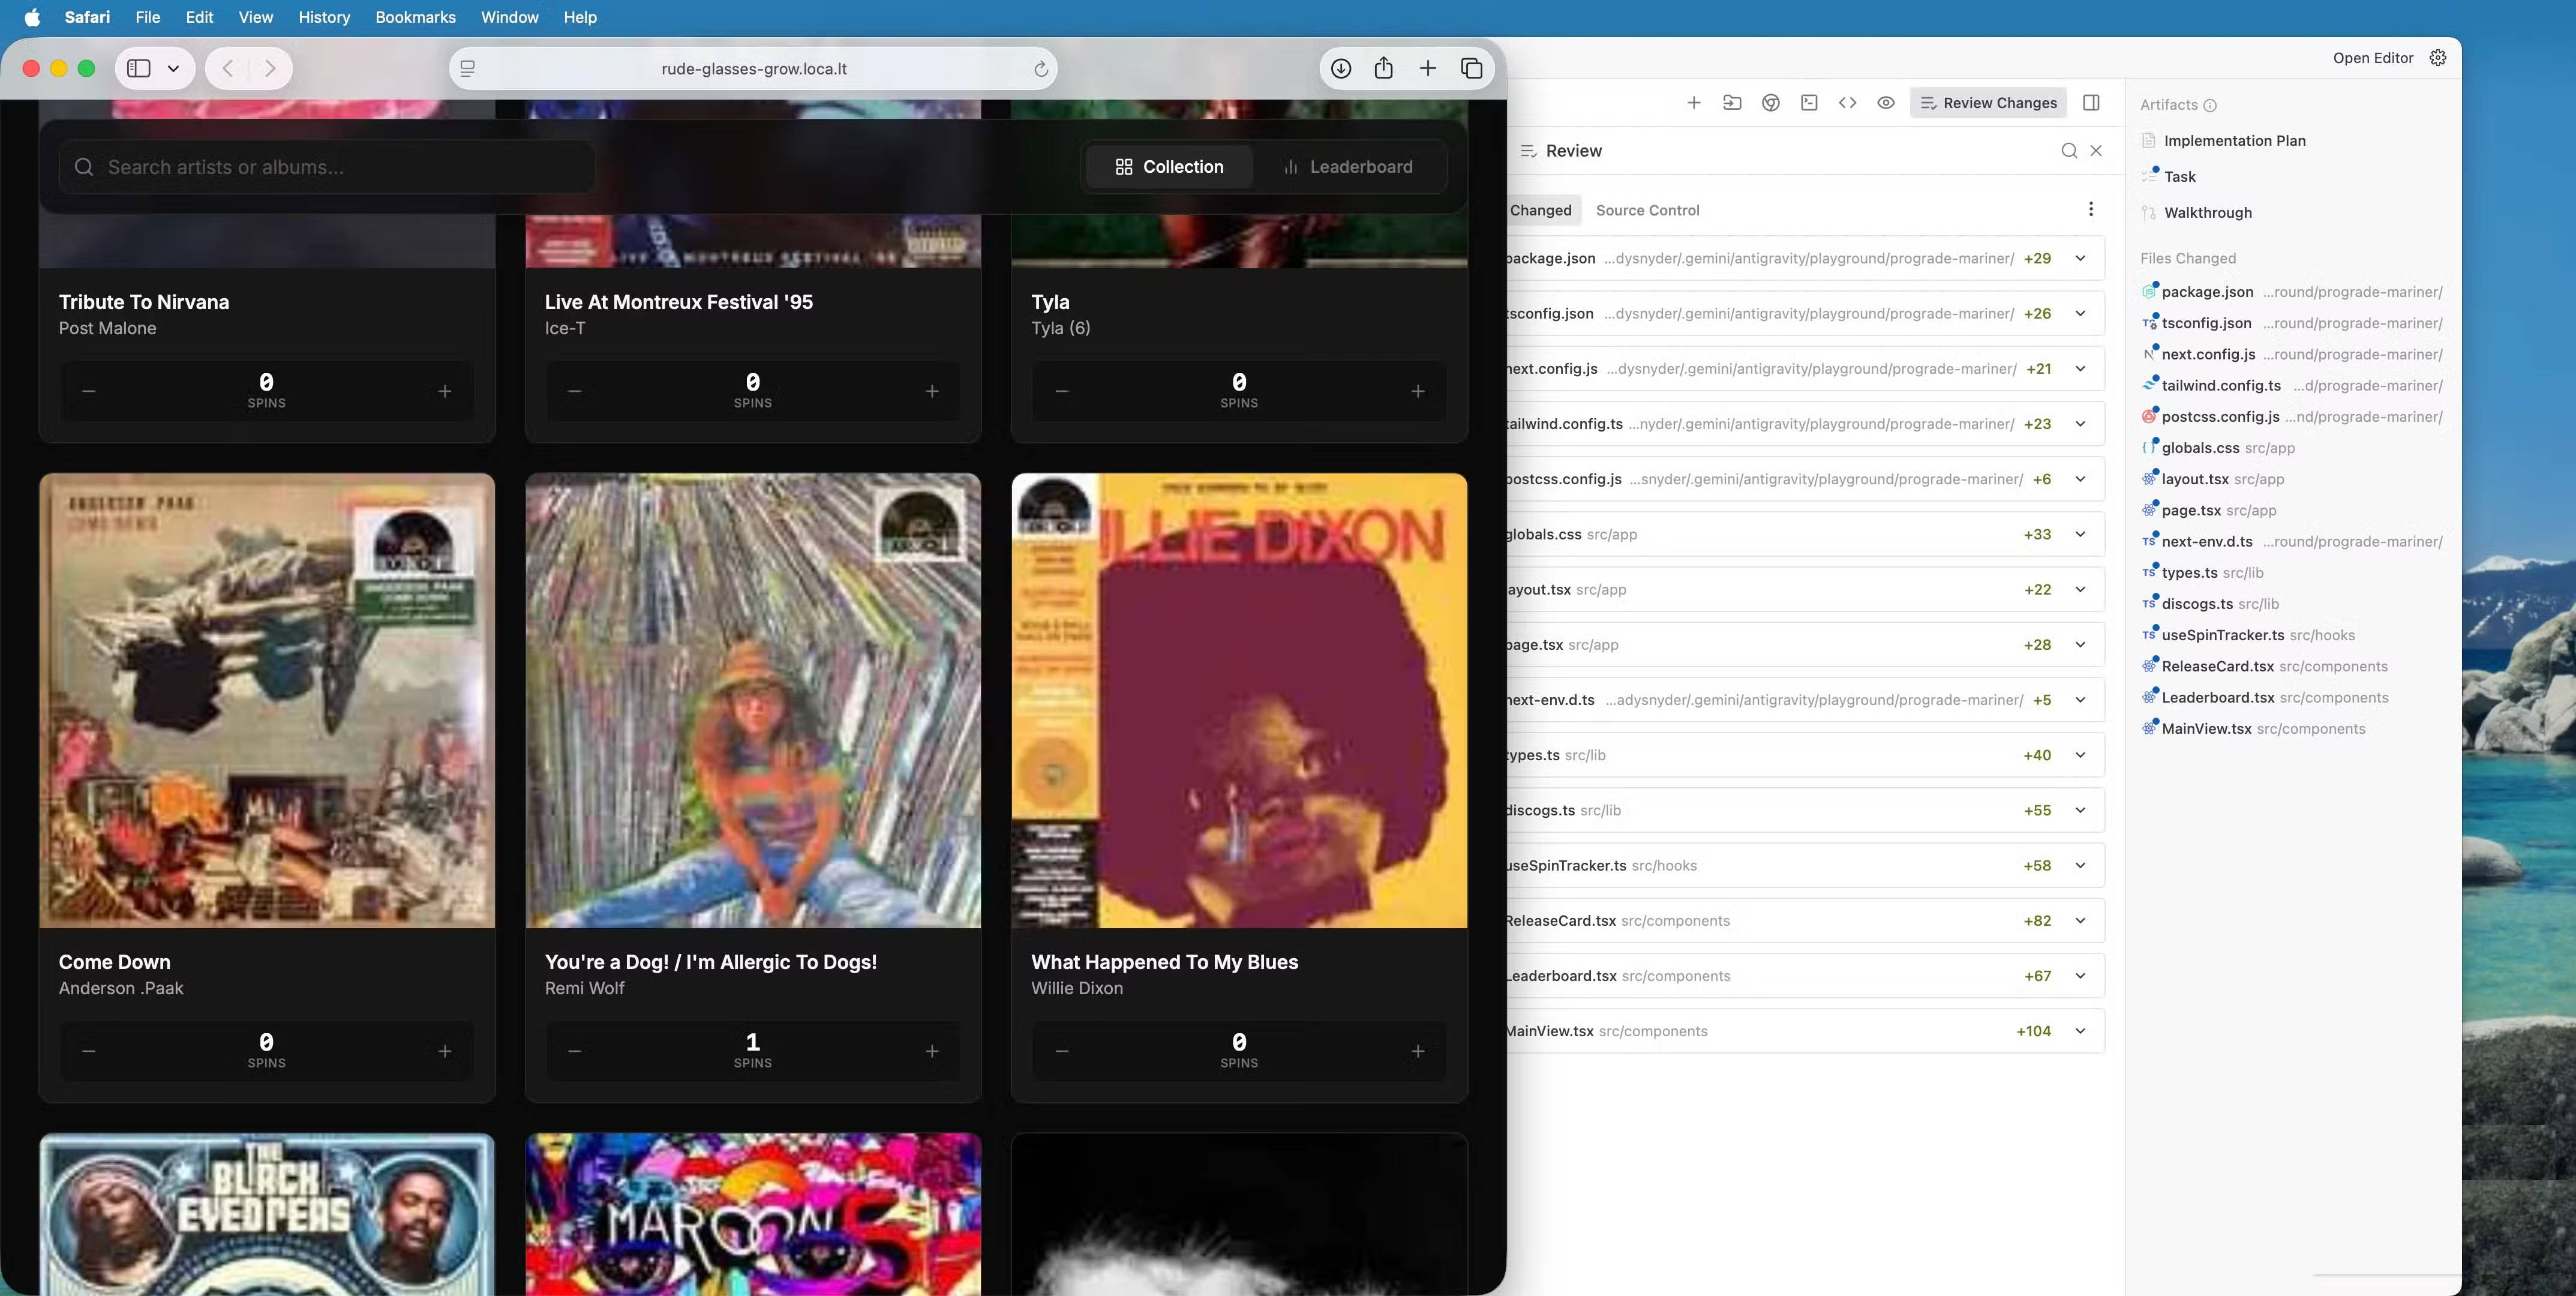Open the Implementation Plan artifact
The width and height of the screenshot is (2576, 1296).
(2234, 141)
